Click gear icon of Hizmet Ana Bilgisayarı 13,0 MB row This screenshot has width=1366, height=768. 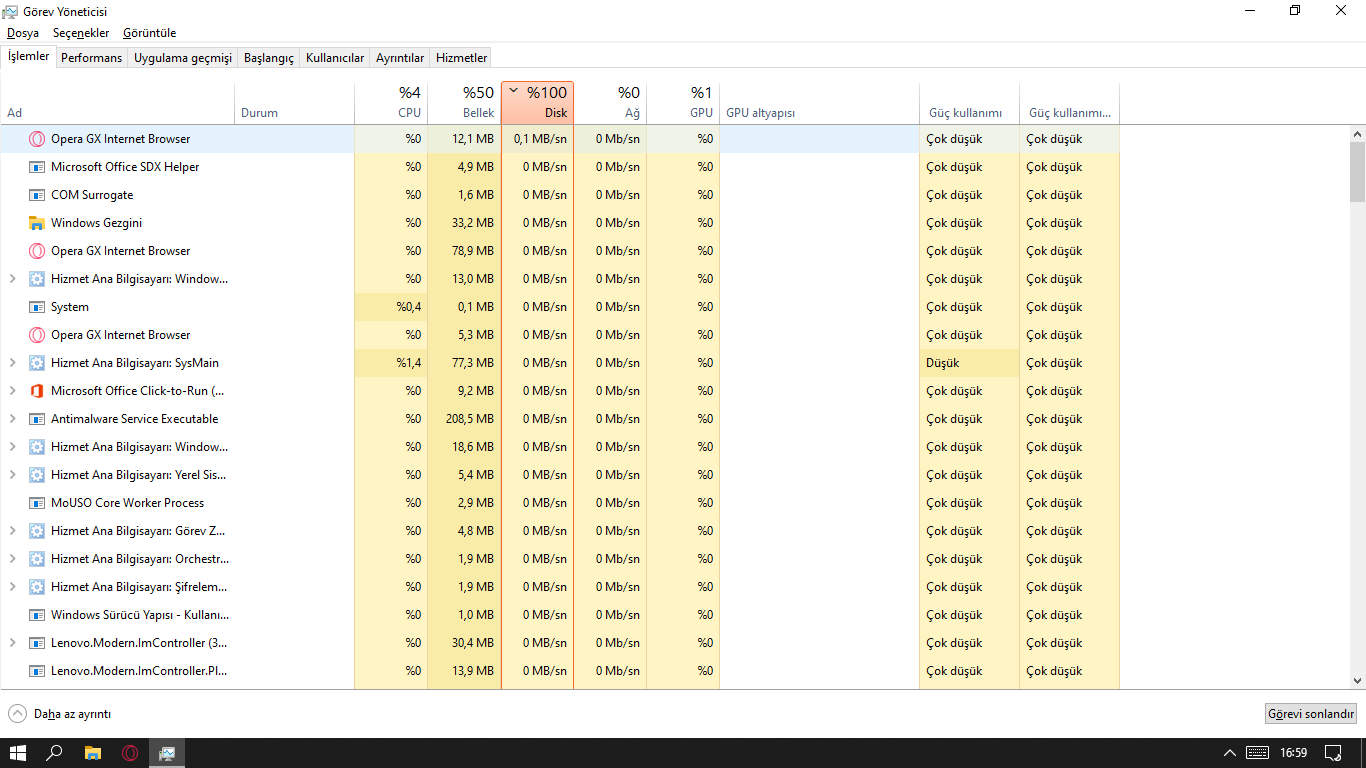pos(37,279)
